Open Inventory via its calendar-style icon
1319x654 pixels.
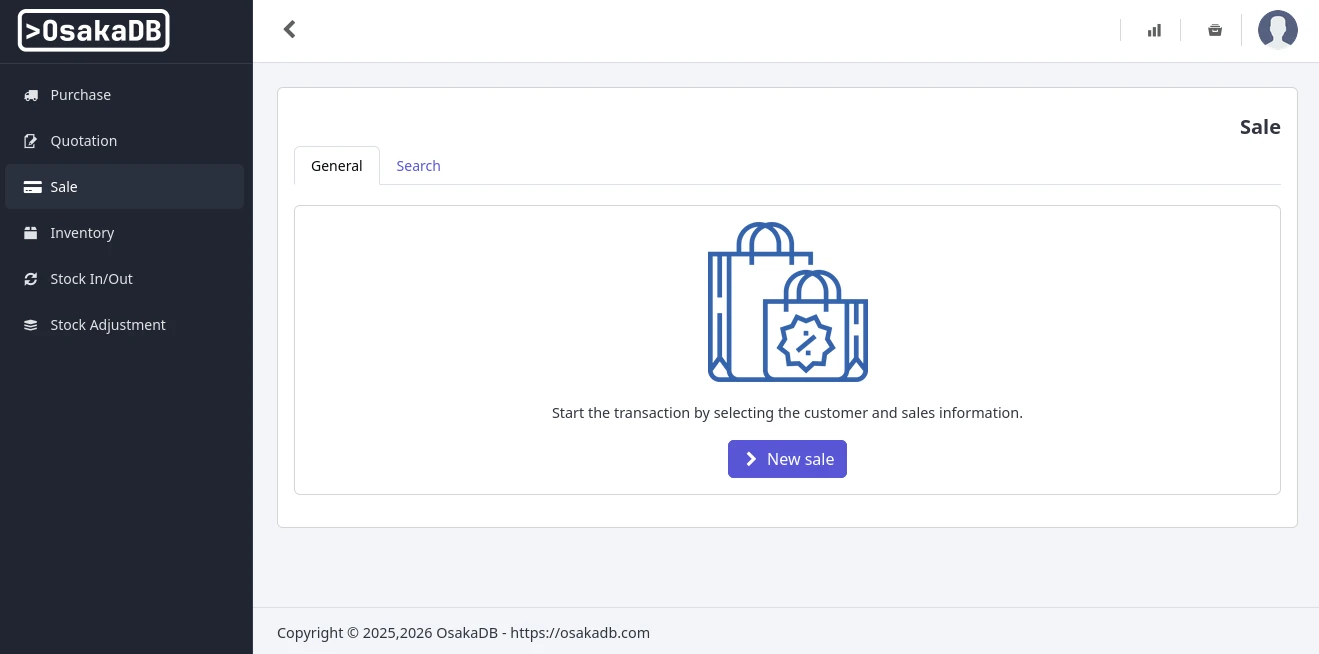click(30, 232)
